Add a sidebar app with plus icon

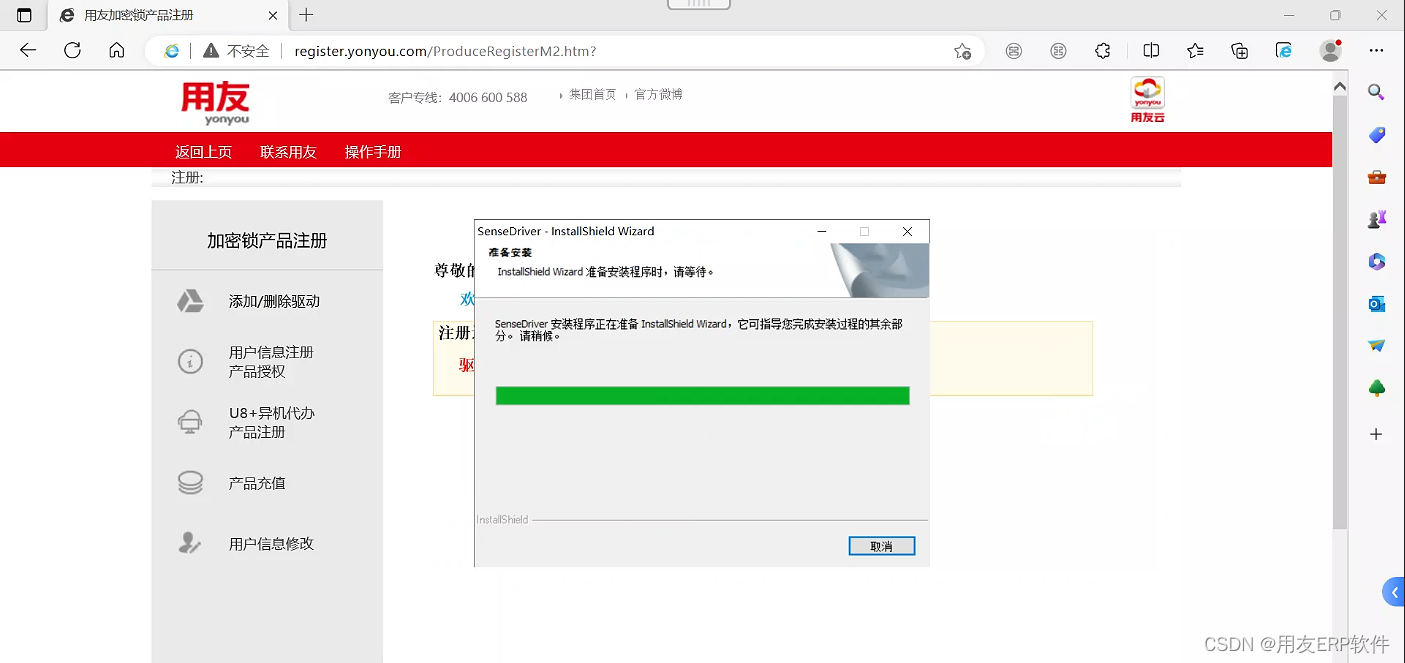click(1377, 434)
